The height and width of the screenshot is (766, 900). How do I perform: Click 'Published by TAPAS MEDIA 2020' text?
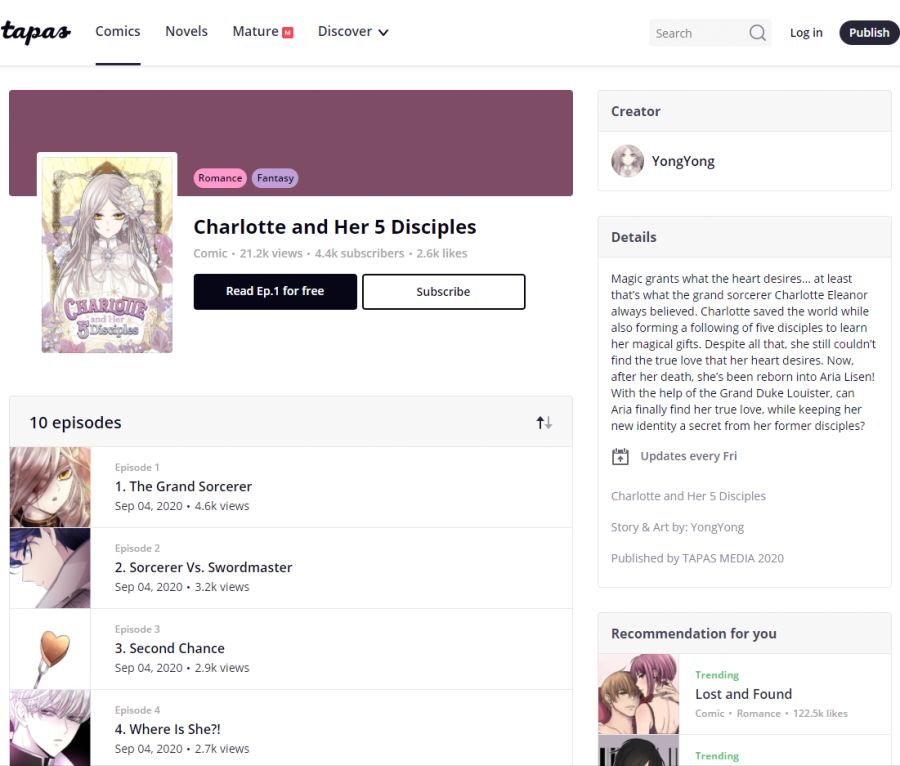coord(697,558)
